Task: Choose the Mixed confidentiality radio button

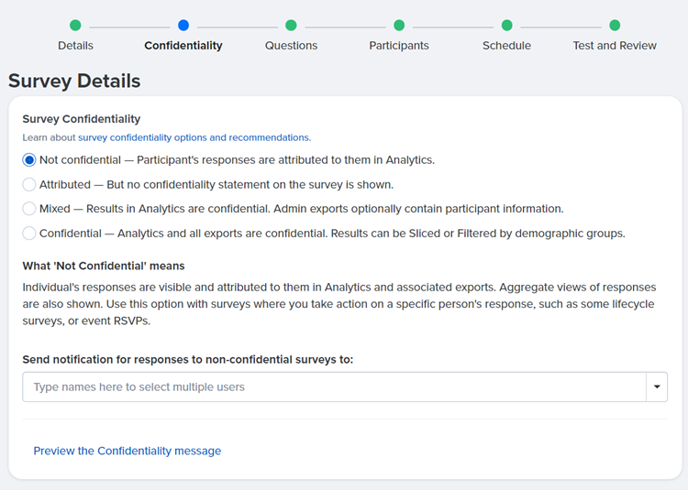Action: (x=29, y=209)
